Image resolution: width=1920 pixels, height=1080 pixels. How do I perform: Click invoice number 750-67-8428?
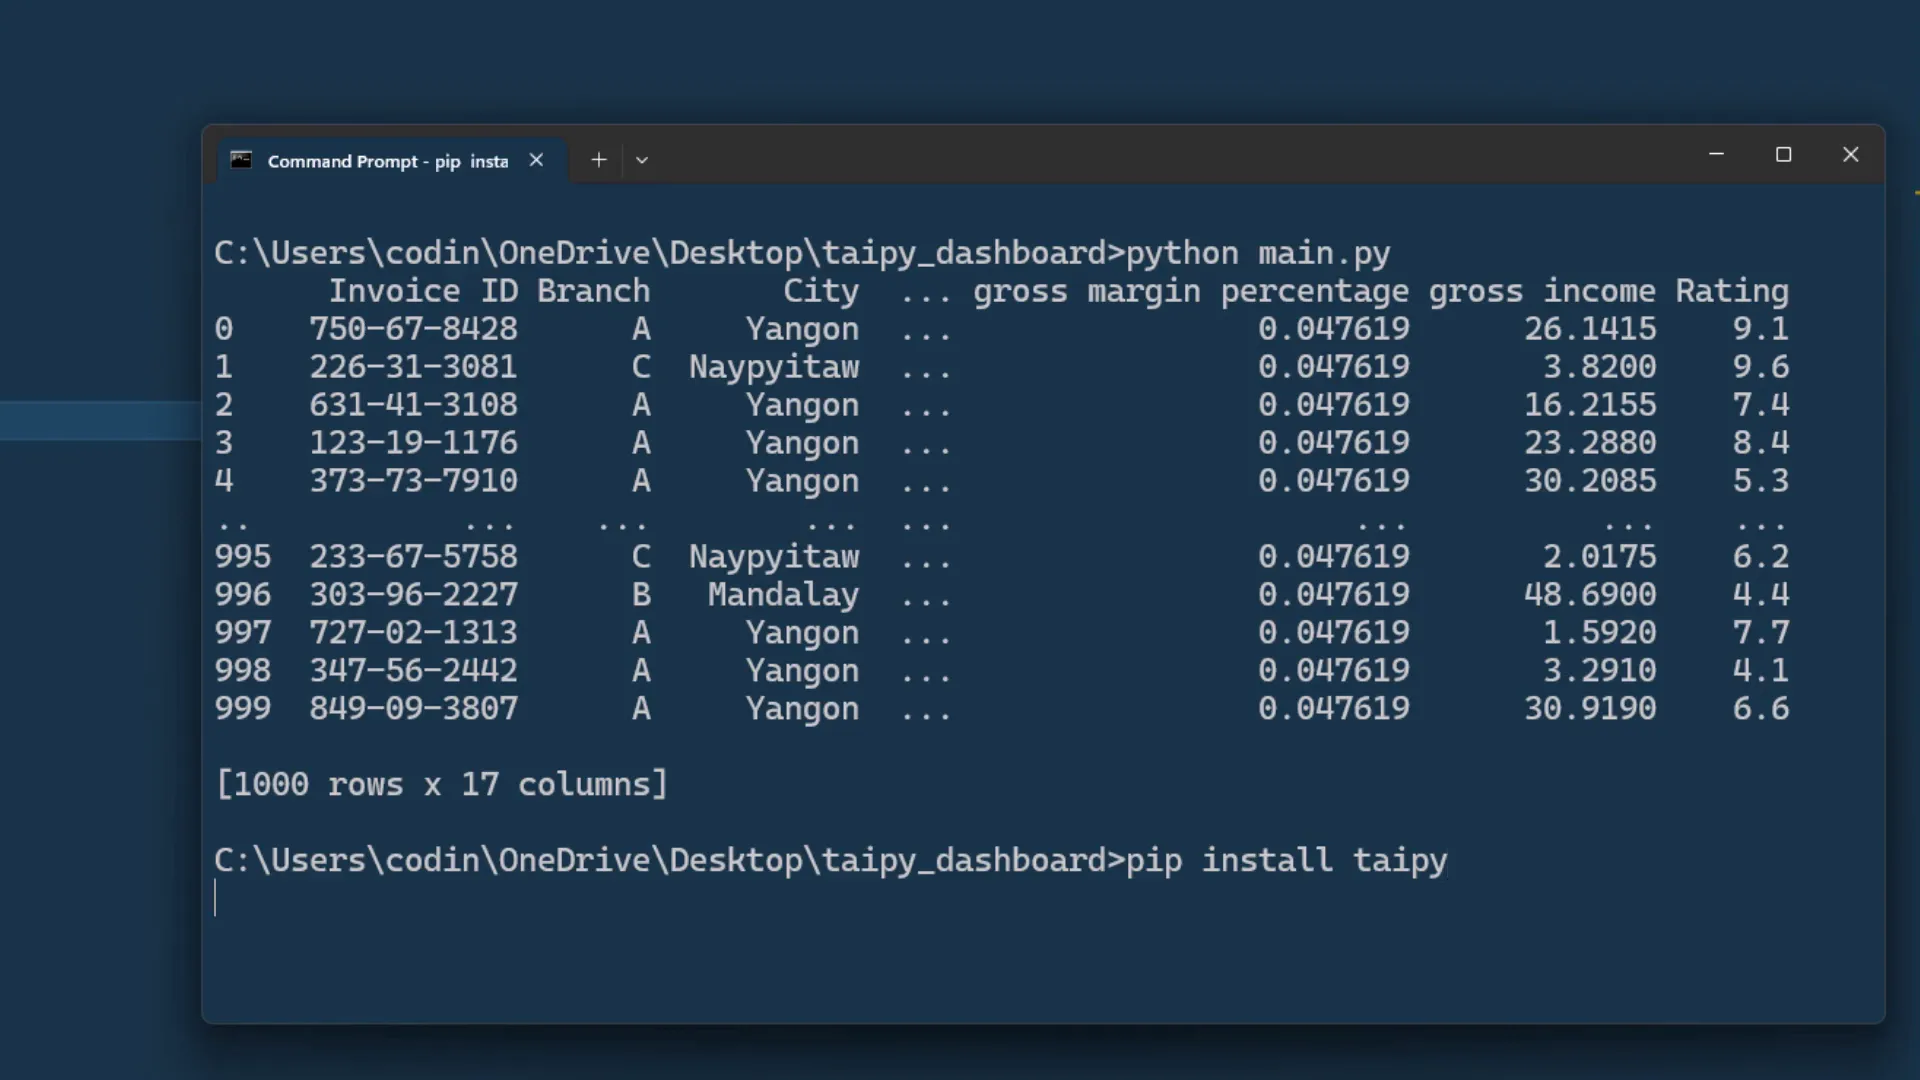pos(413,329)
